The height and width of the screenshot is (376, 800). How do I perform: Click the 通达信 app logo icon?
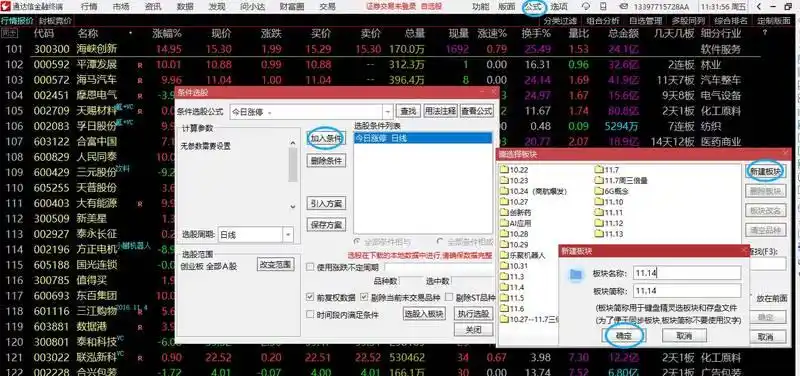pos(6,7)
